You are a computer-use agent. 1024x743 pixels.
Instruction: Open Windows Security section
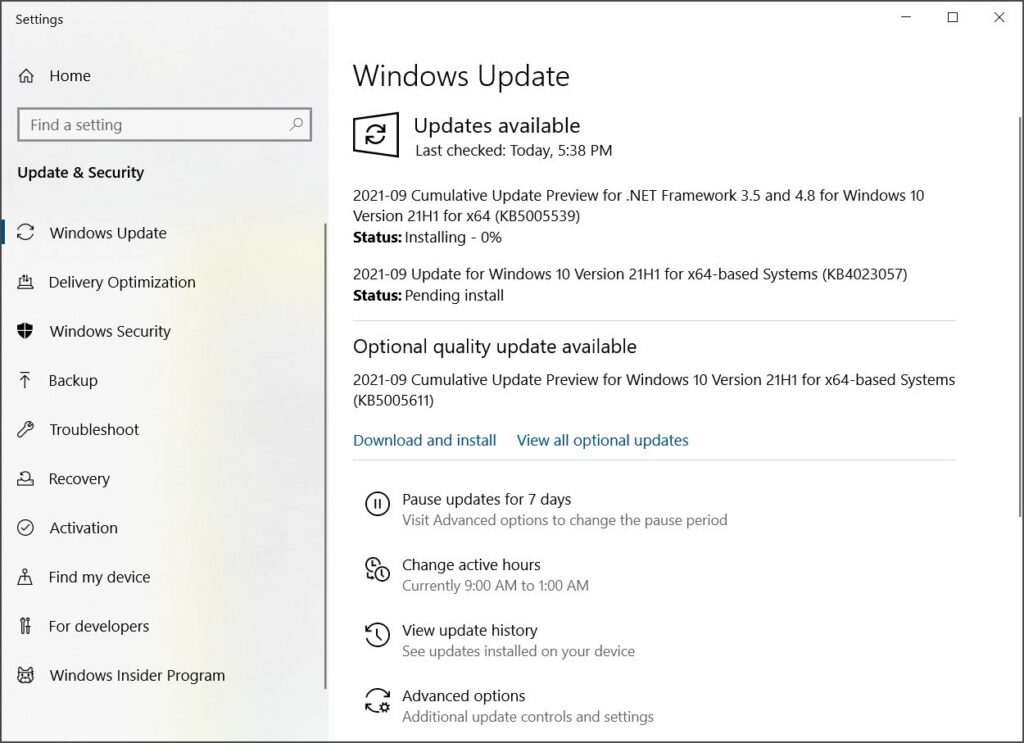[x=110, y=331]
